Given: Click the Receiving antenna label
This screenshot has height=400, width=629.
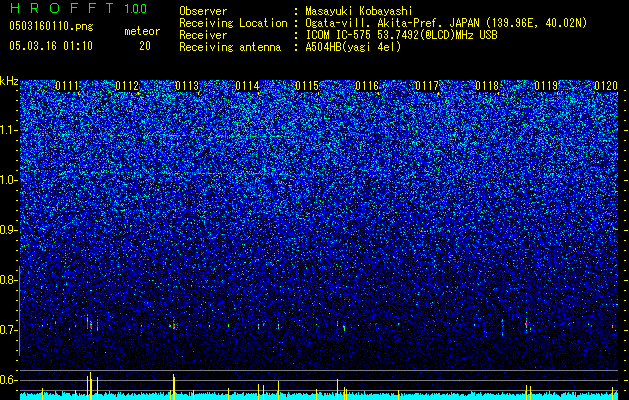Looking at the screenshot, I should pyautogui.click(x=230, y=47).
